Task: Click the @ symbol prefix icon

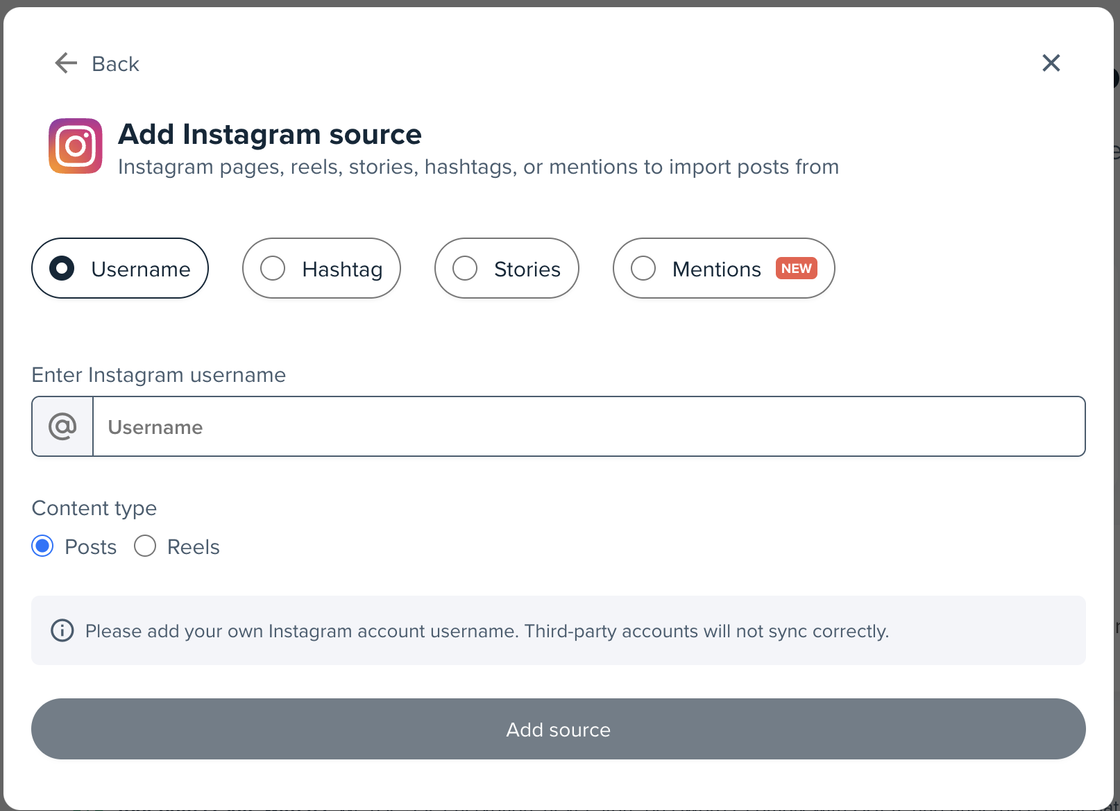Action: (x=63, y=427)
